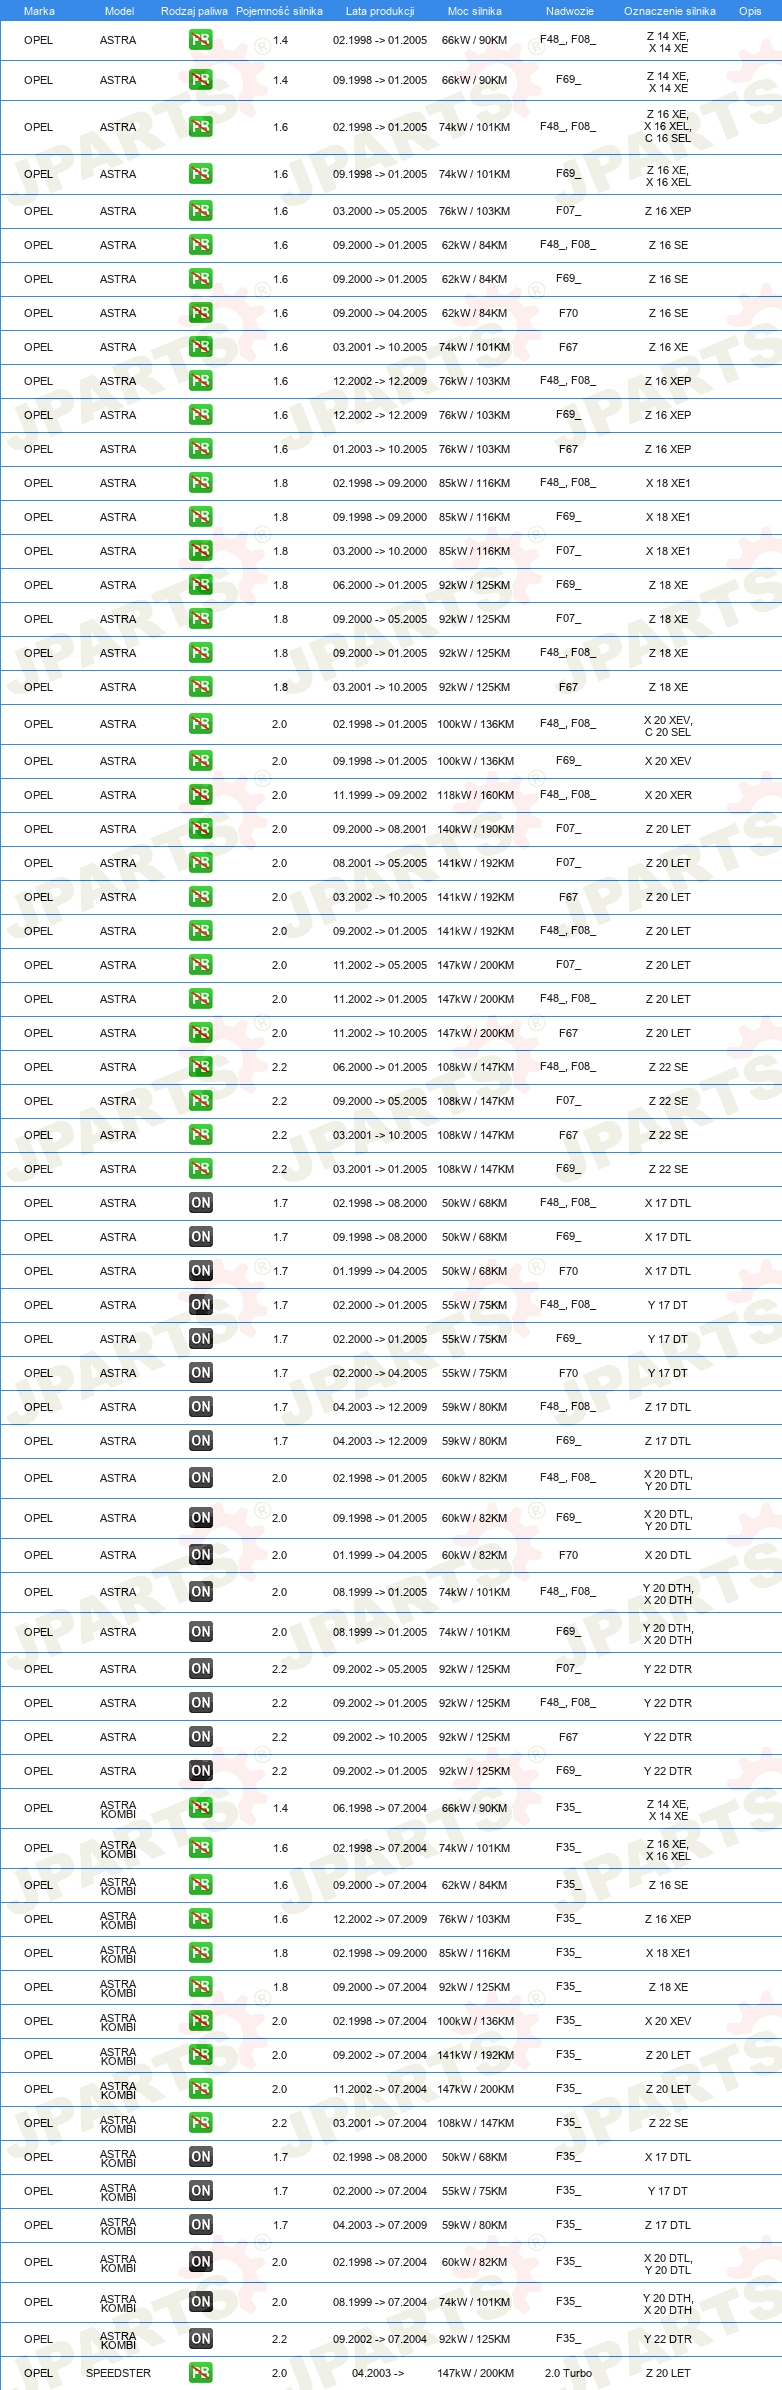Click the Nadwozie column header
This screenshot has width=782, height=2390.
[x=570, y=11]
